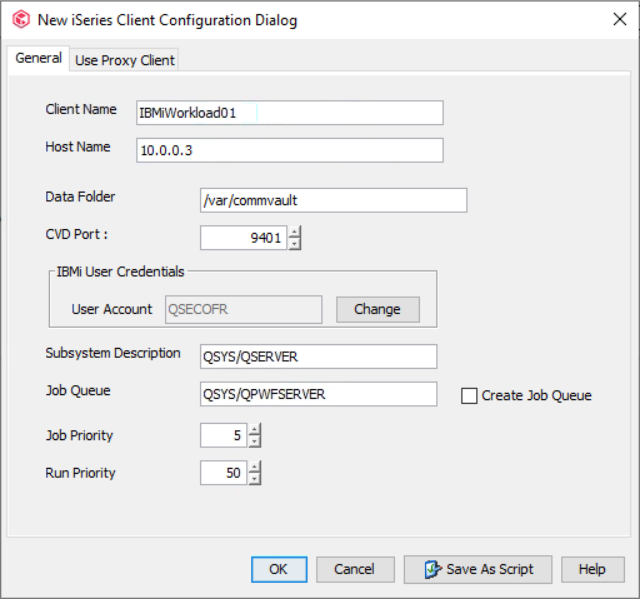Click the Save As Script button
640x599 pixels.
coord(478,569)
